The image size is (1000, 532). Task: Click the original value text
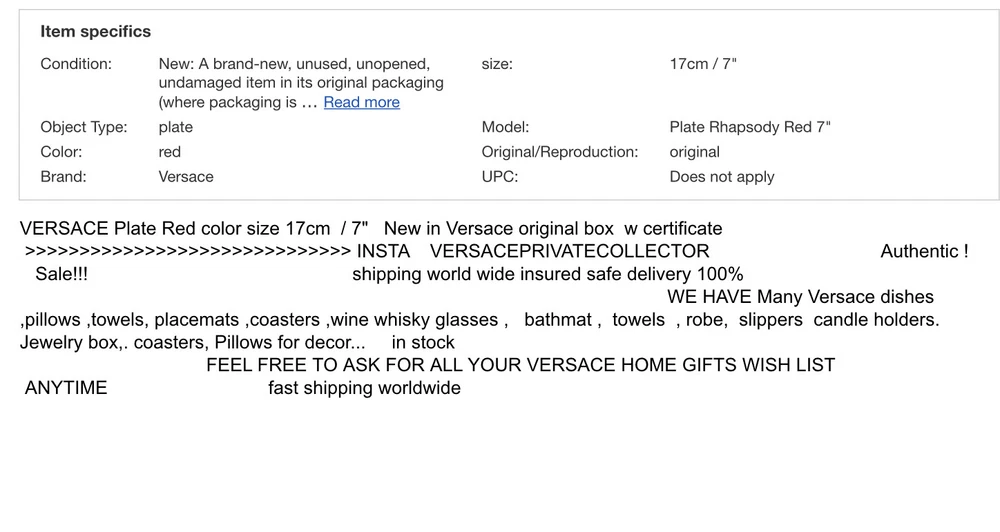(694, 152)
